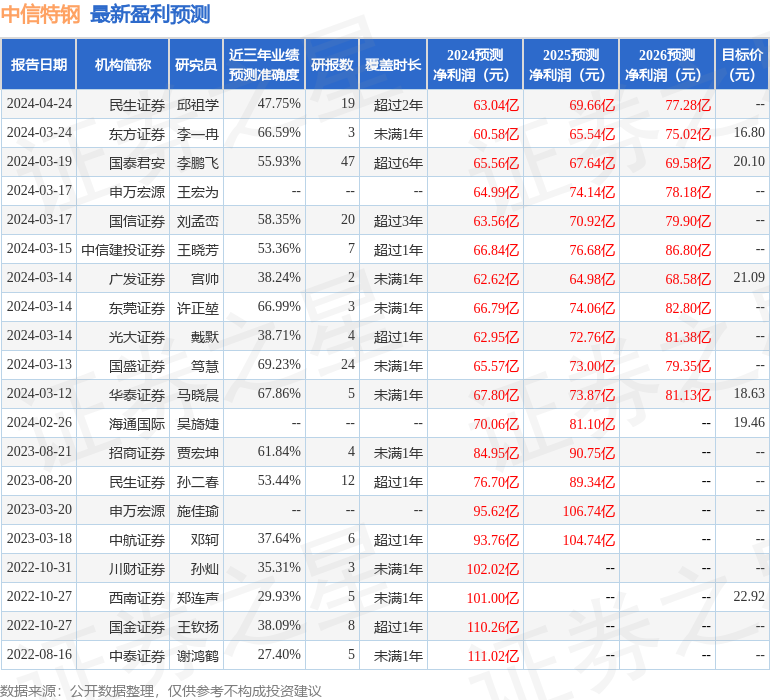Viewport: 770px width, 700px height.
Task: Click researcher 戴默
Action: [205, 336]
